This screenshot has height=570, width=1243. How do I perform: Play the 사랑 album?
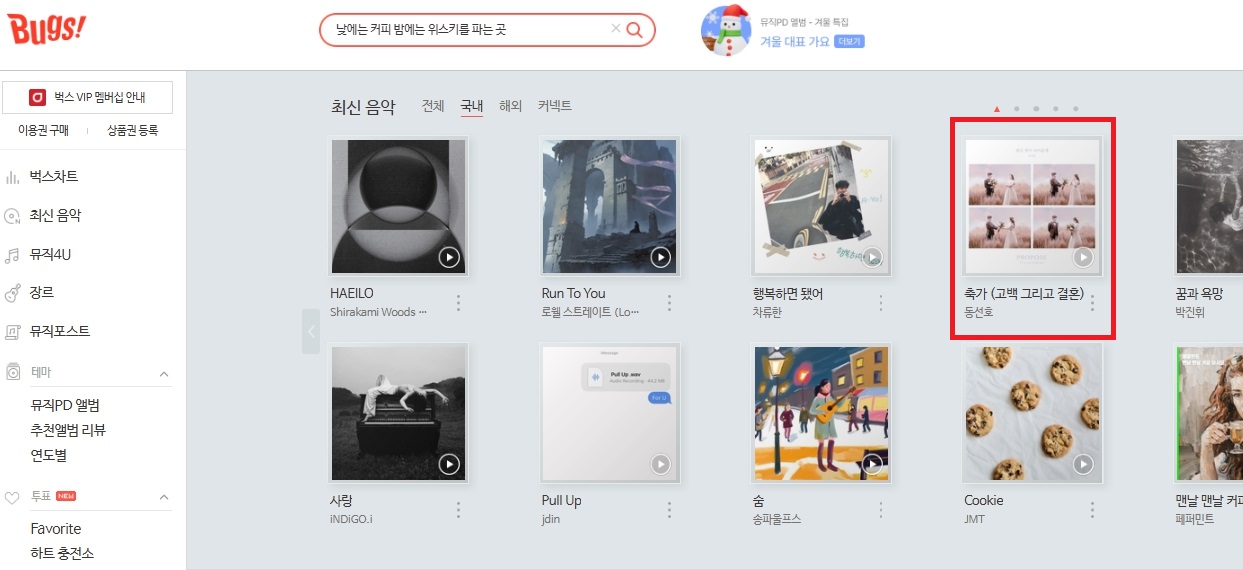tap(449, 464)
